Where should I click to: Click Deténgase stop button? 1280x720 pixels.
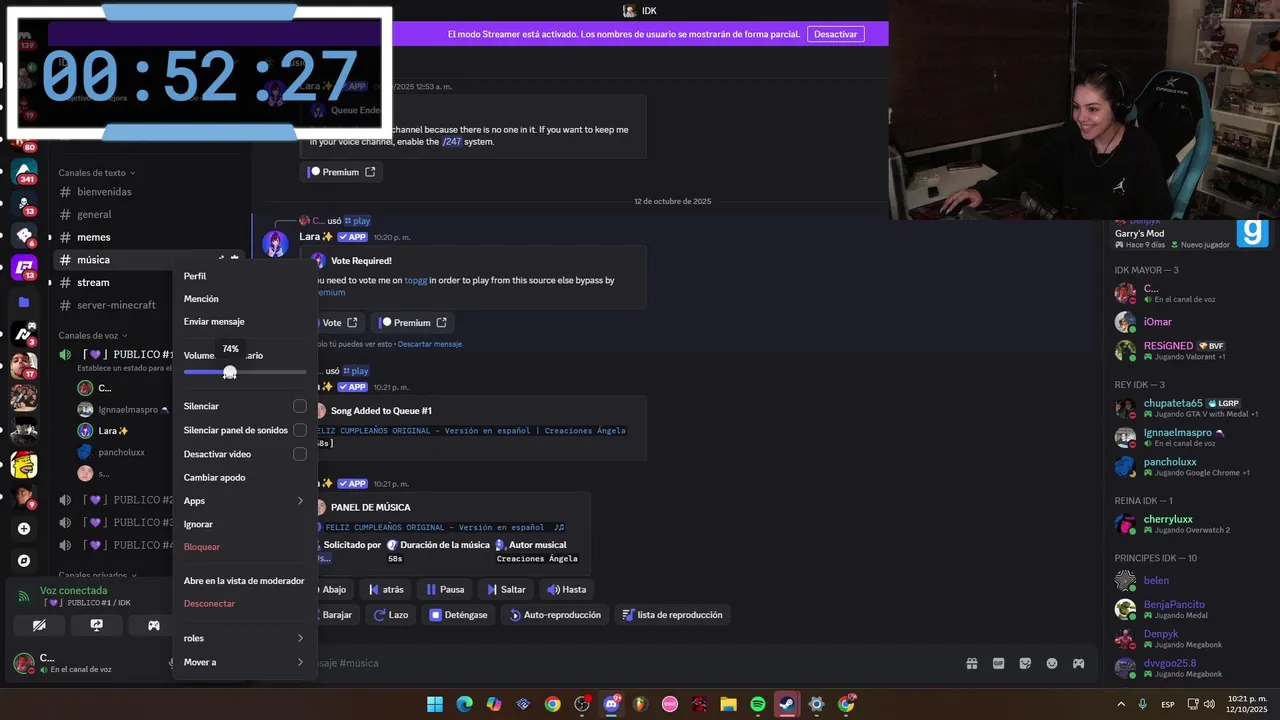coord(458,615)
